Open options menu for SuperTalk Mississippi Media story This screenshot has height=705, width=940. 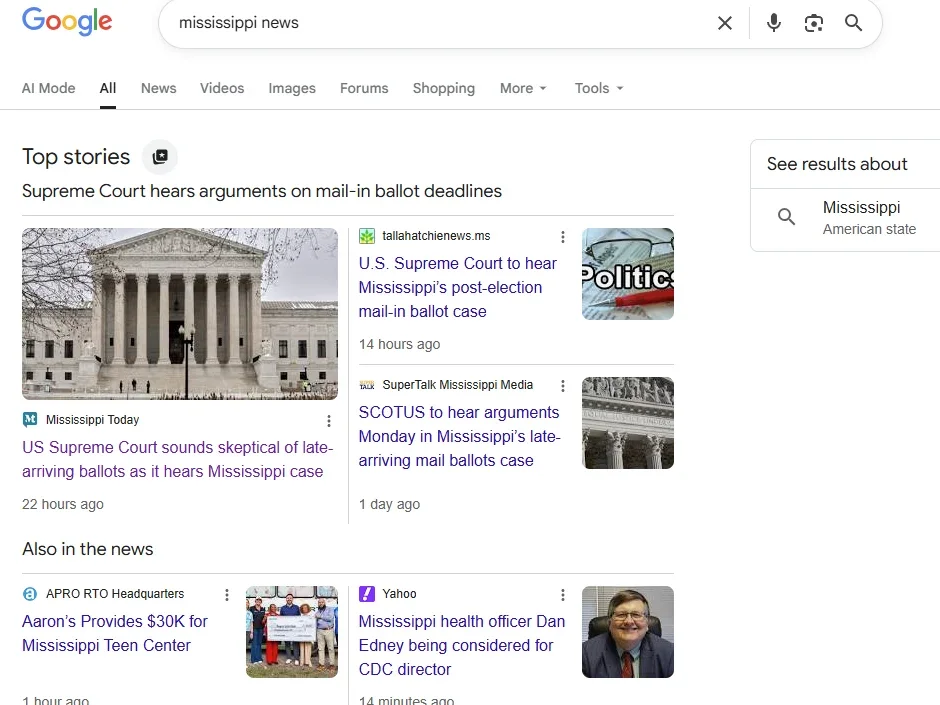click(x=562, y=386)
